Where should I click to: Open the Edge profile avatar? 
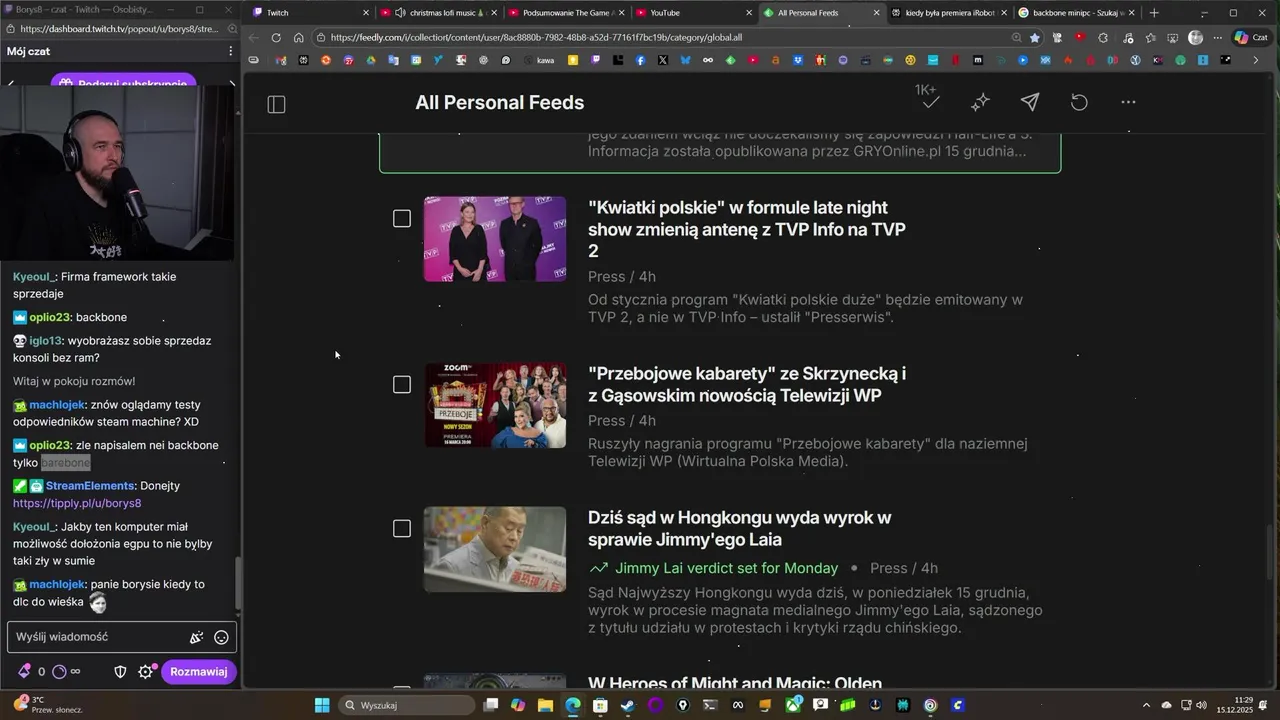(x=1195, y=38)
